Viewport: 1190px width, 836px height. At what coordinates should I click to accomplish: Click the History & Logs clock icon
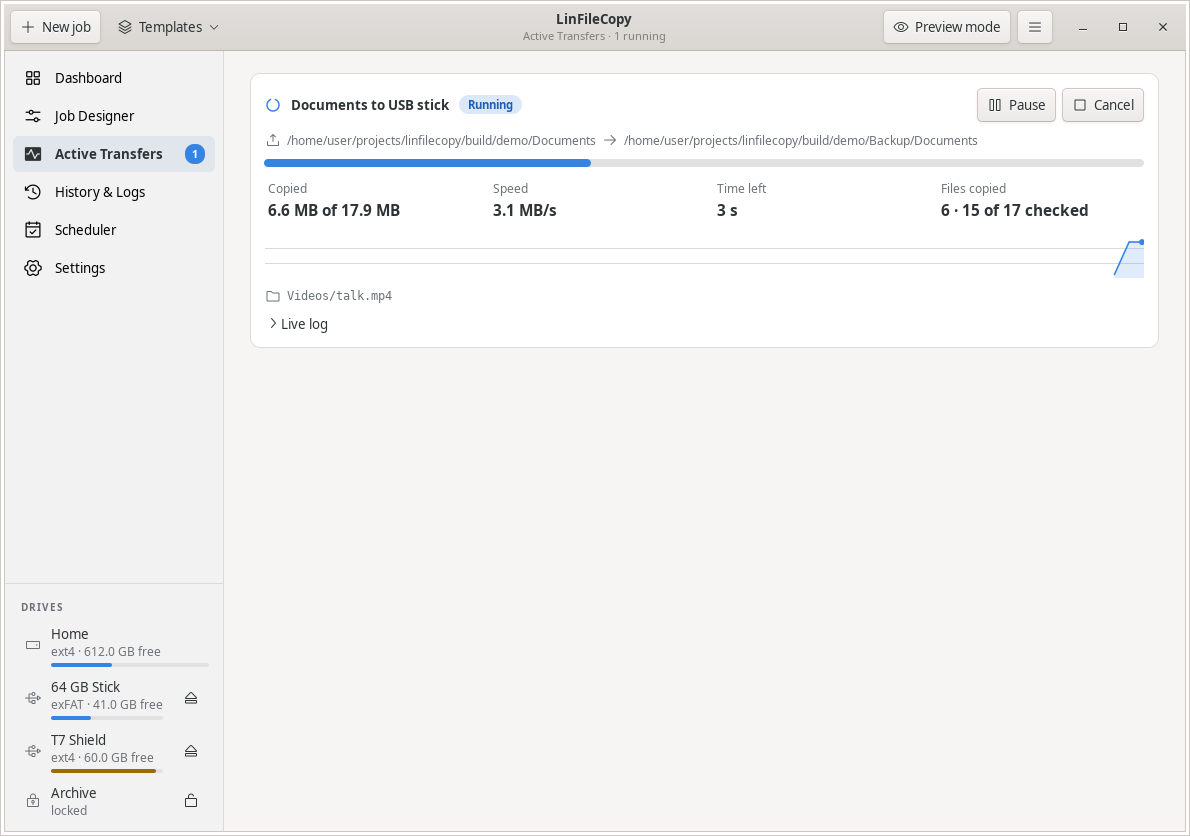click(33, 192)
